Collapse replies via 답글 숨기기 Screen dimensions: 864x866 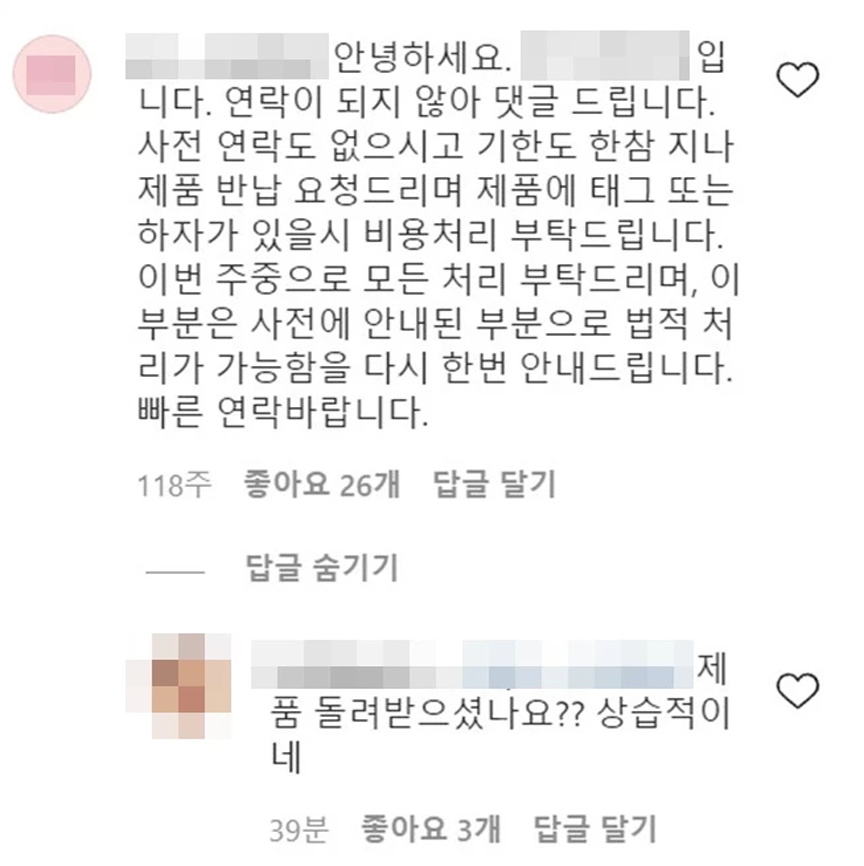pyautogui.click(x=322, y=568)
